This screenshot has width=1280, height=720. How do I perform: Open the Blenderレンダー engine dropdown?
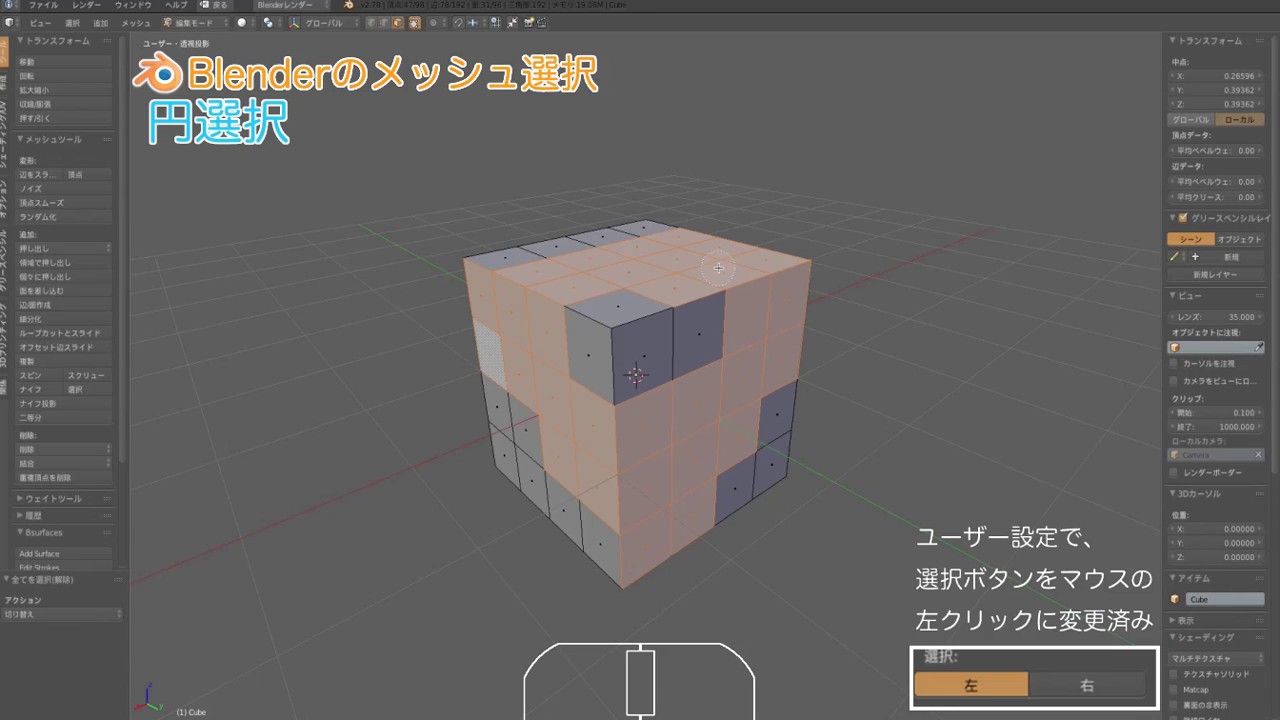[x=291, y=5]
